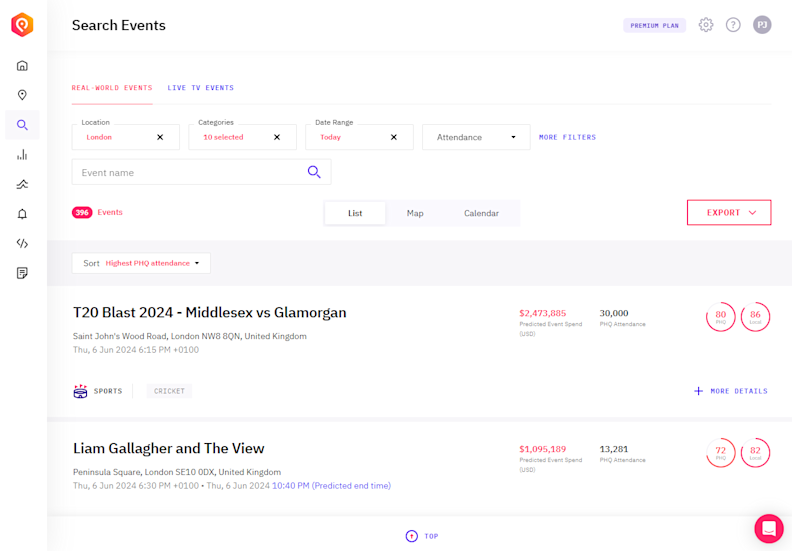Screen dimensions: 792x551
Task: Clear the Today date range filter
Action: tap(394, 137)
